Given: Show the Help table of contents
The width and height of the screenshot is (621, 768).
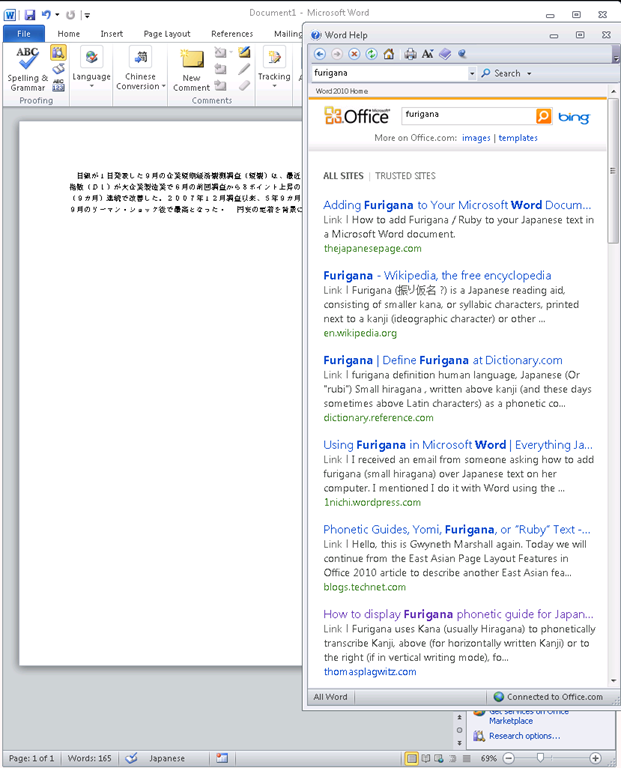Looking at the screenshot, I should tap(445, 54).
